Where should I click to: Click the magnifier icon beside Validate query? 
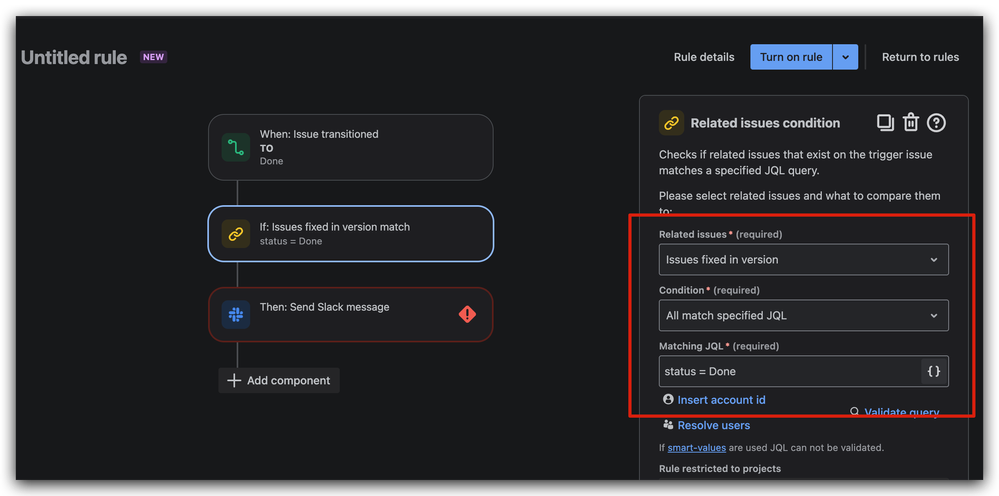[854, 412]
